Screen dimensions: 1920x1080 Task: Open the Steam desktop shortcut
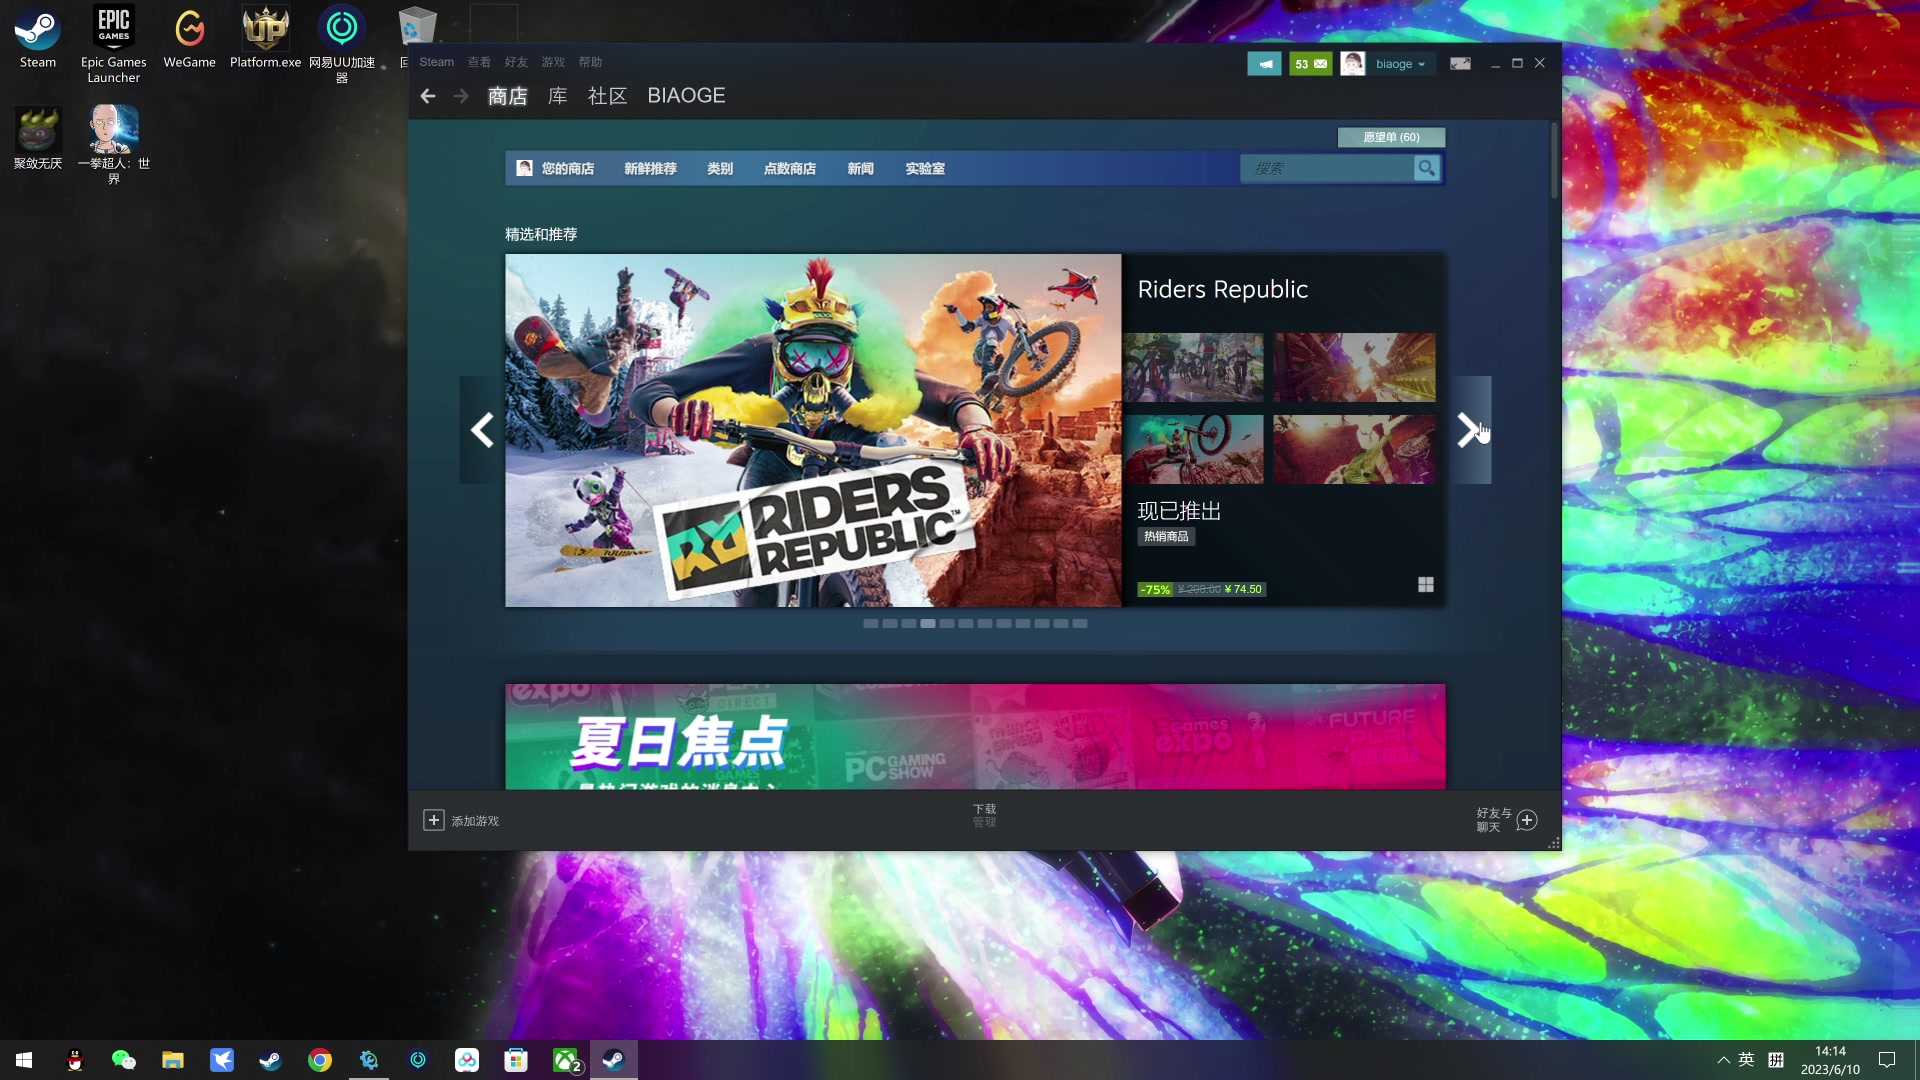[x=38, y=38]
